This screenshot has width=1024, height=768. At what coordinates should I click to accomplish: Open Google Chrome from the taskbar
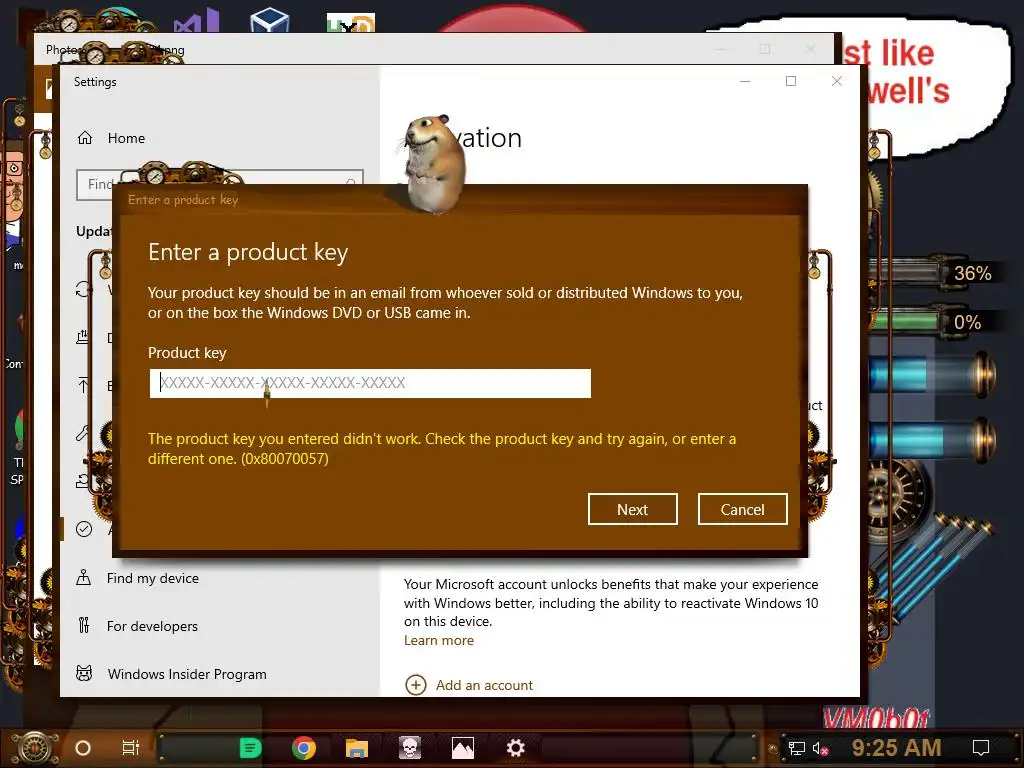coord(304,748)
